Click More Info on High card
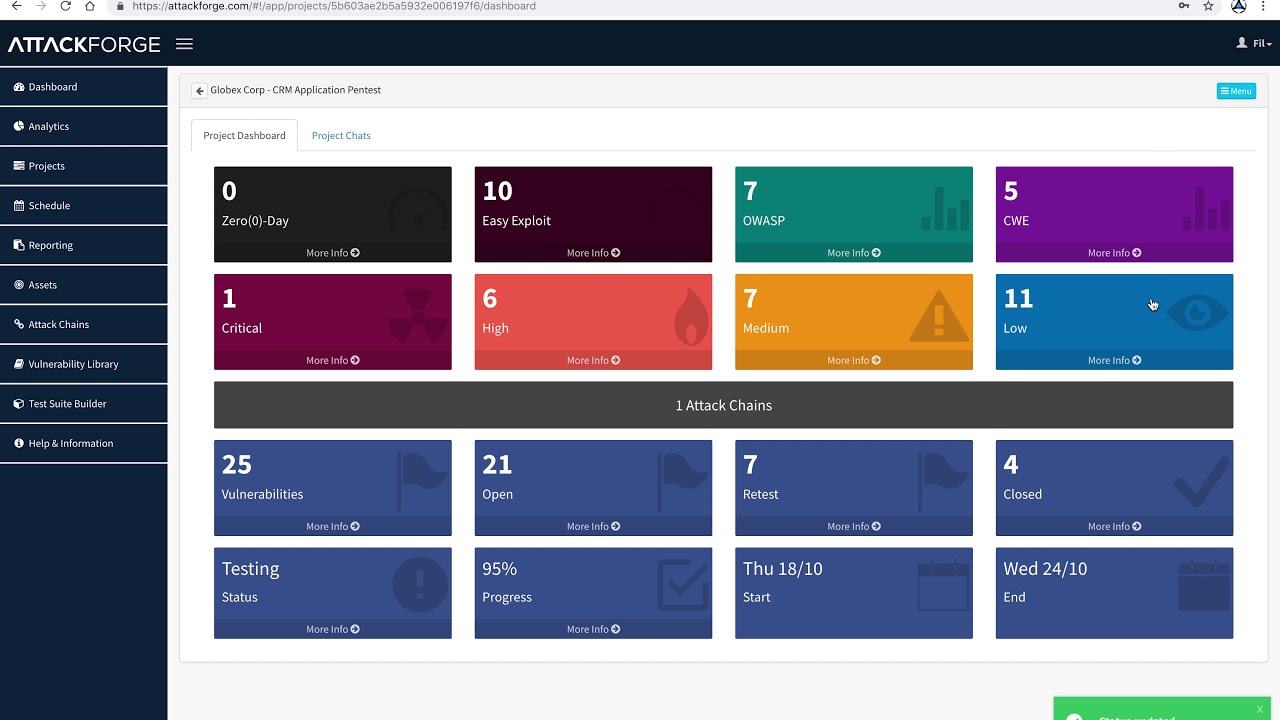This screenshot has height=720, width=1280. 593,360
